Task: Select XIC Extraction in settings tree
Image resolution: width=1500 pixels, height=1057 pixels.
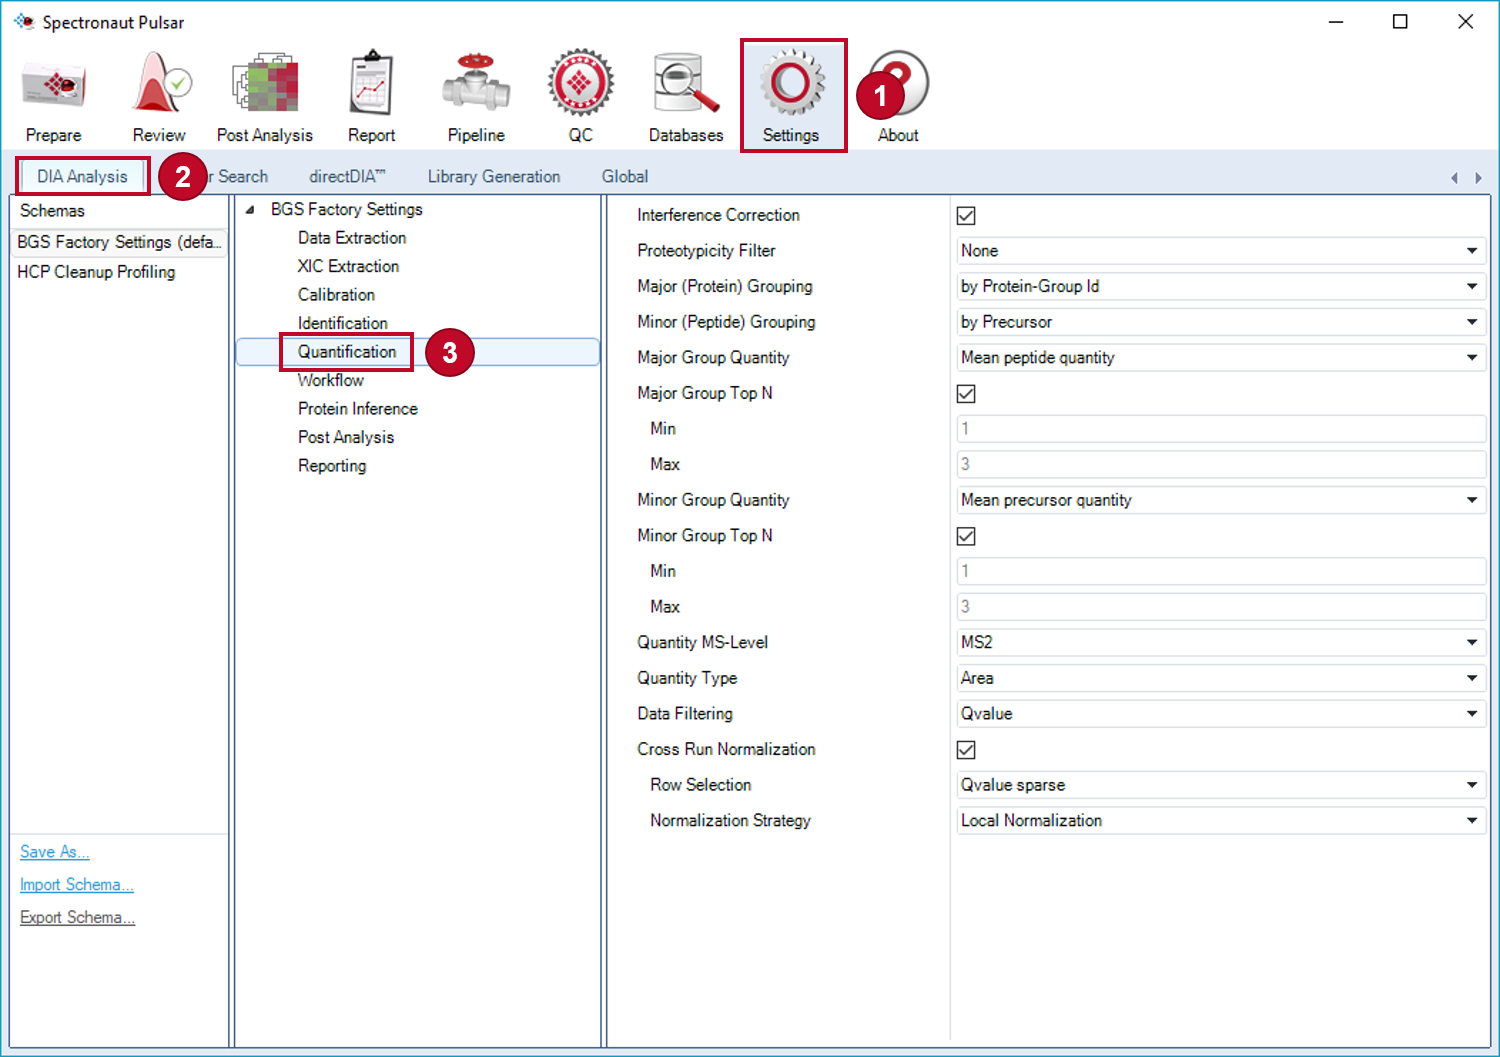Action: pos(348,266)
